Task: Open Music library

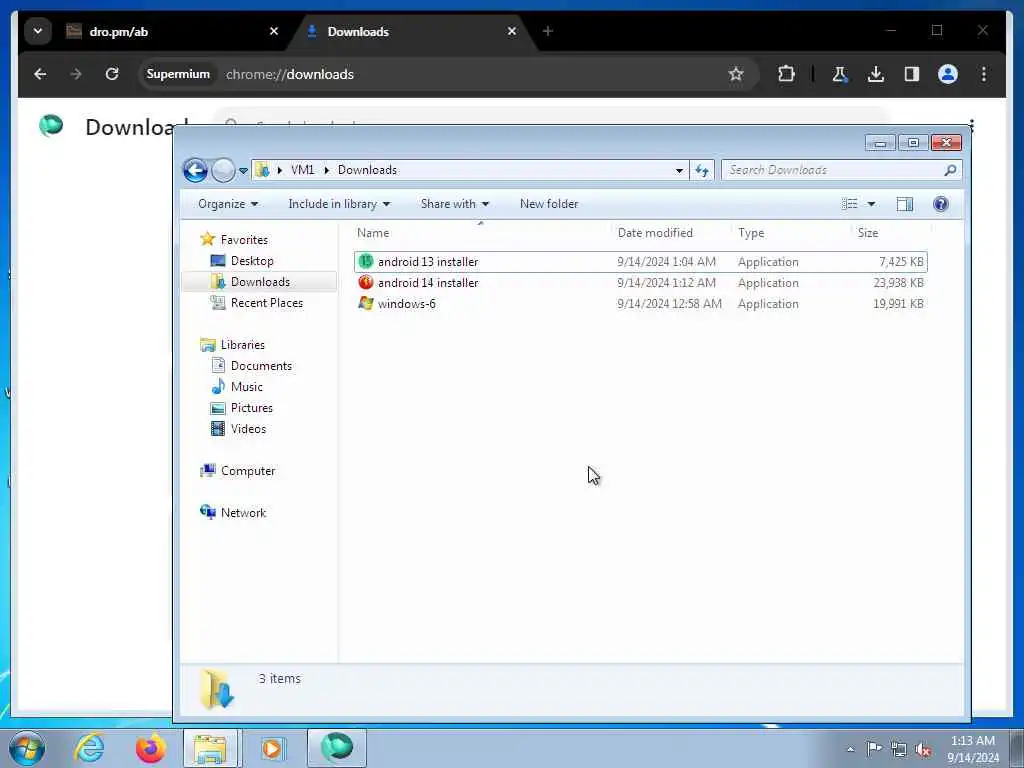Action: tap(246, 387)
